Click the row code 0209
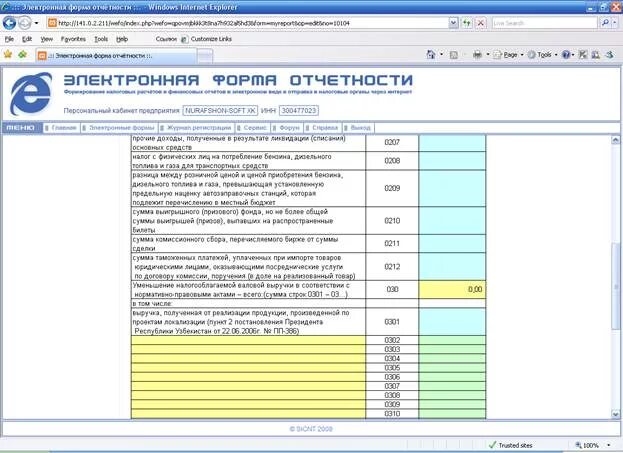 (392, 188)
